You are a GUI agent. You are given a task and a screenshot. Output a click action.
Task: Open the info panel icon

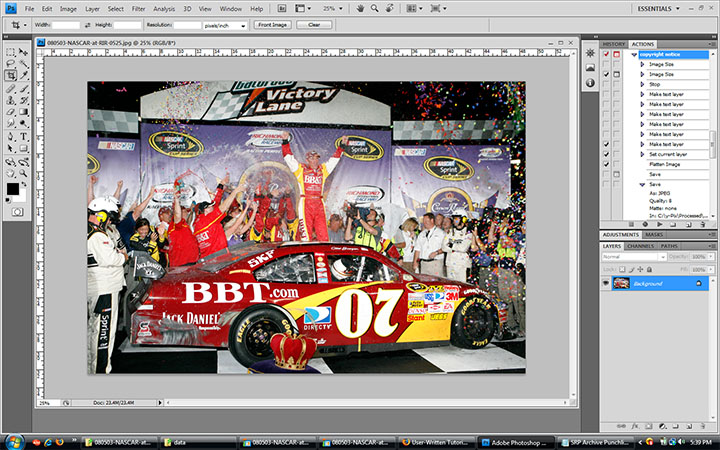(x=591, y=83)
